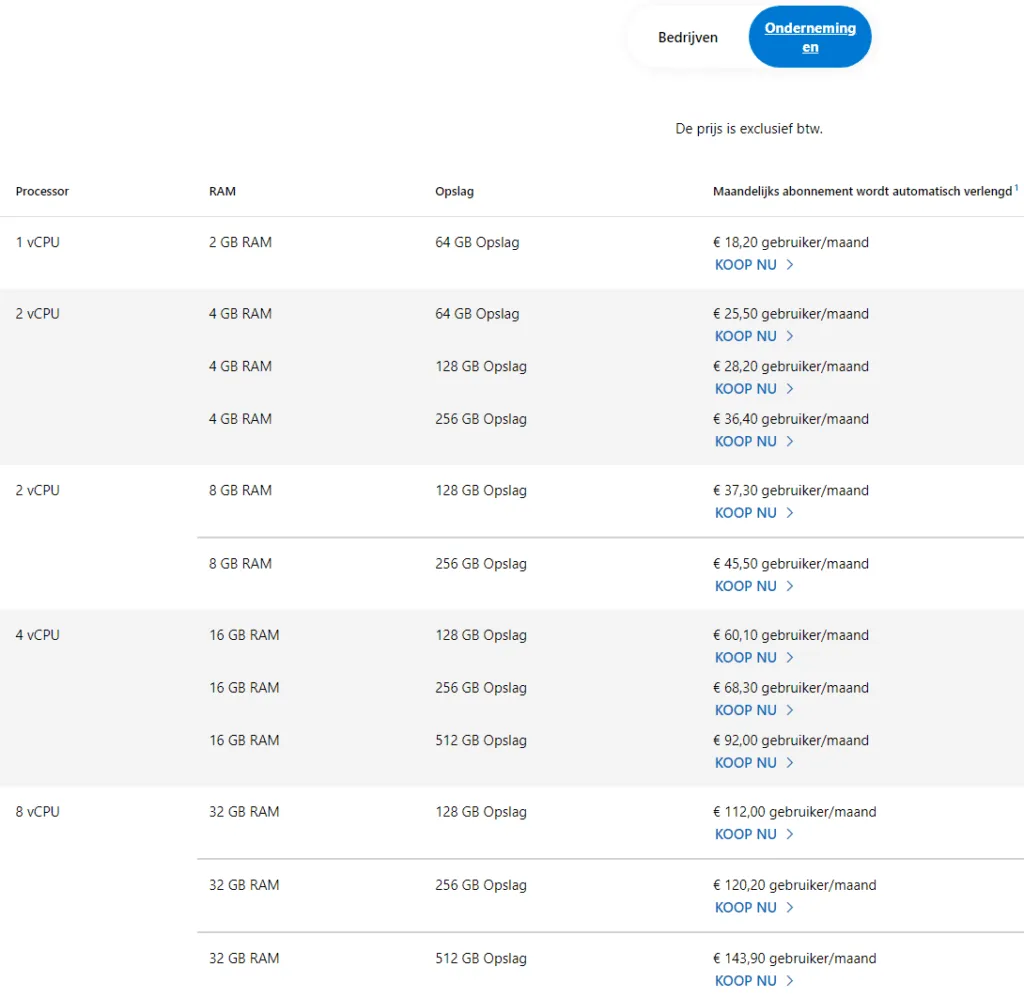Click the arrow icon beside the €25,50 KOOP NU

click(x=790, y=336)
